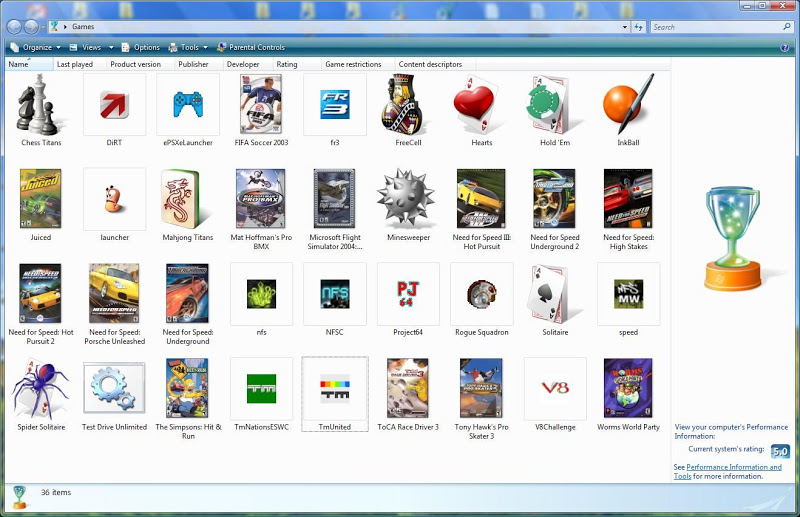This screenshot has width=800, height=517.
Task: Click the Games breadcrumb in address bar
Action: 83,27
